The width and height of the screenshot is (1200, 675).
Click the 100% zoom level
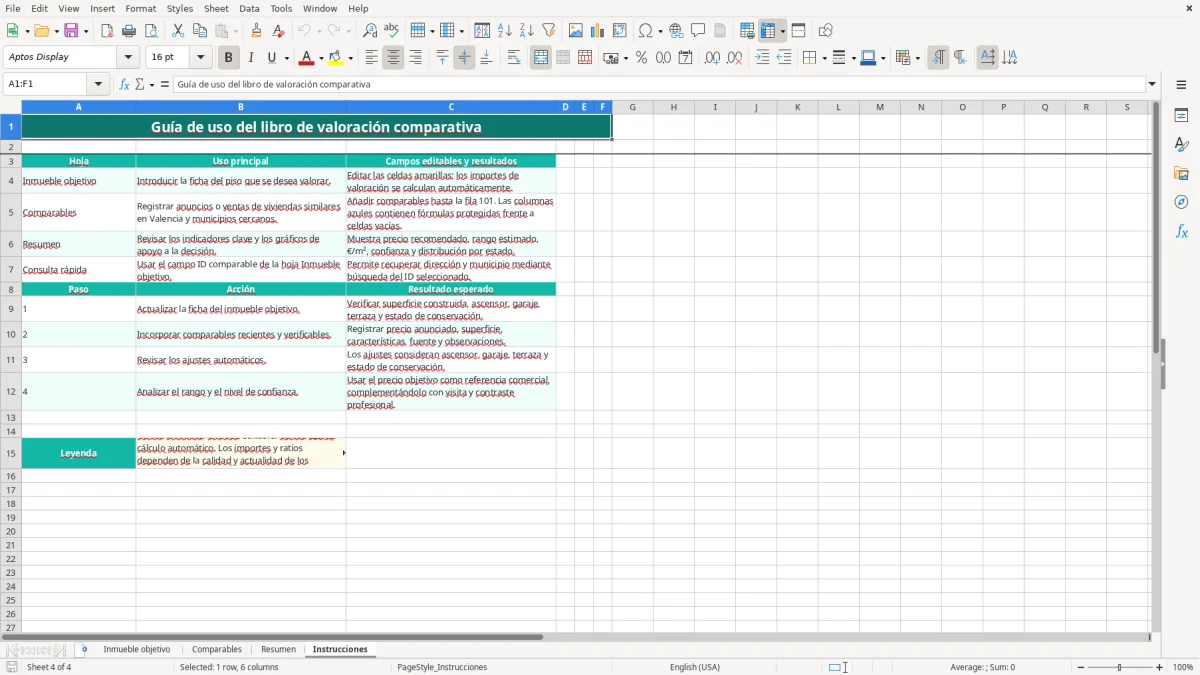[1183, 667]
